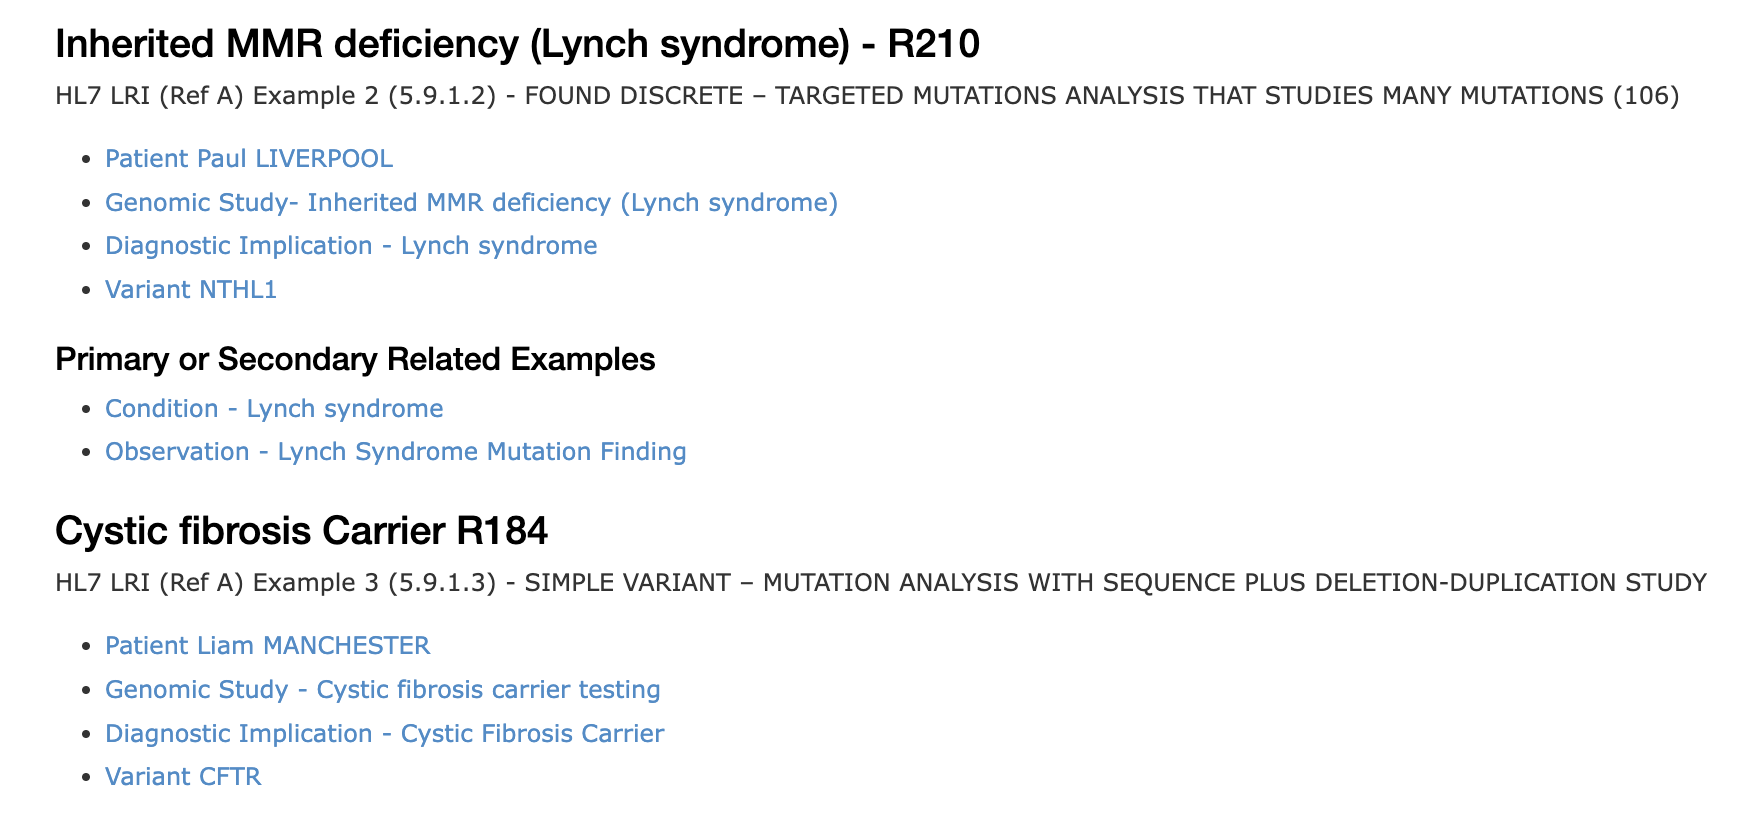
Task: Open Observation - Lynch Syndrome Mutation Finding
Action: (395, 452)
